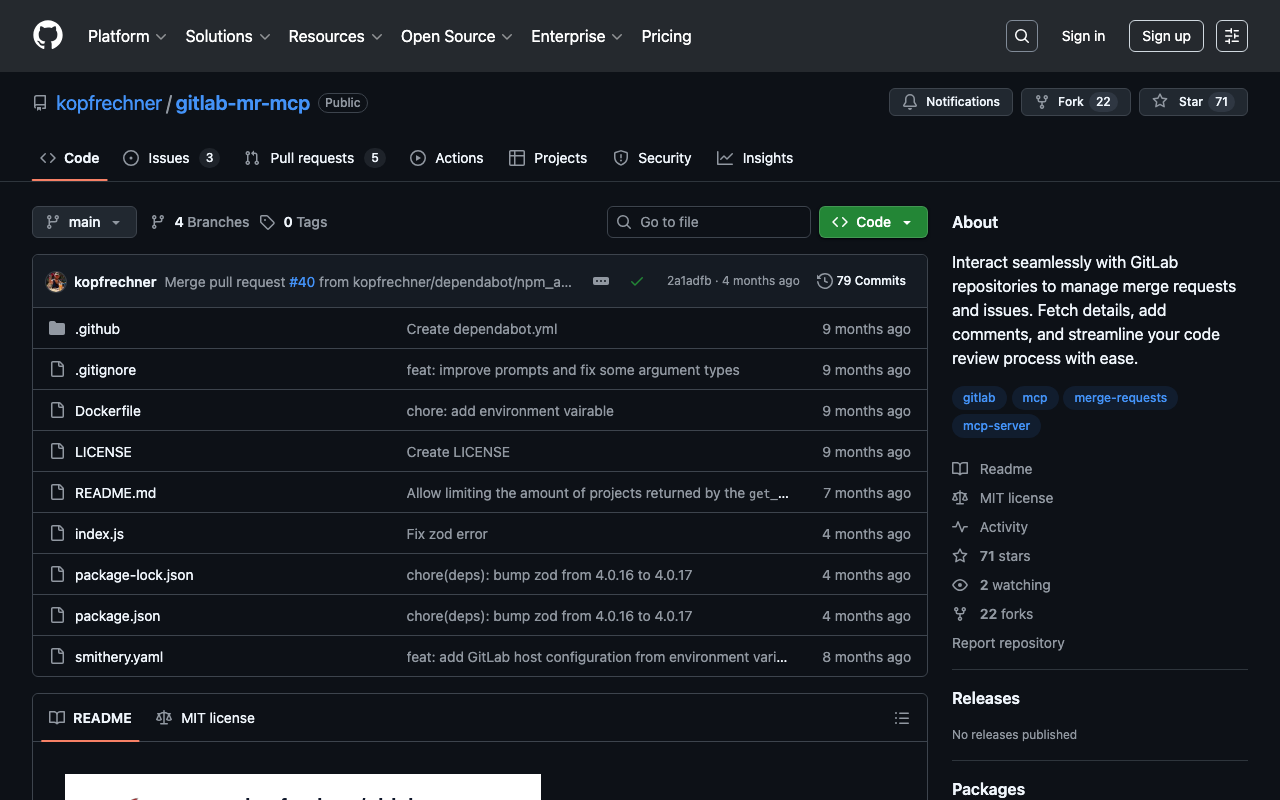1280x800 pixels.
Task: Switch to the Pull requests tab
Action: coord(312,158)
